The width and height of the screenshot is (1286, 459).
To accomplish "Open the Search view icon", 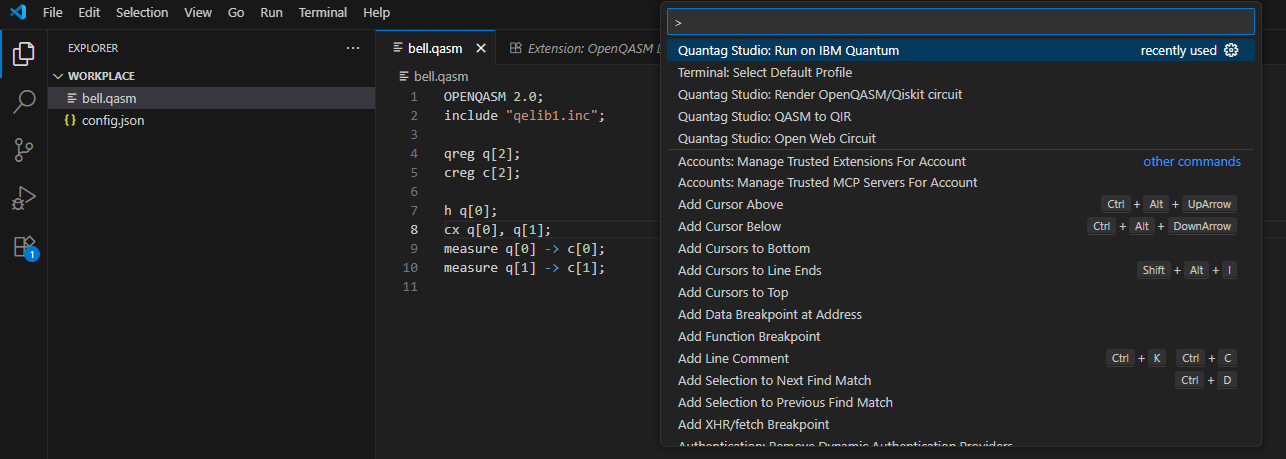I will (23, 101).
